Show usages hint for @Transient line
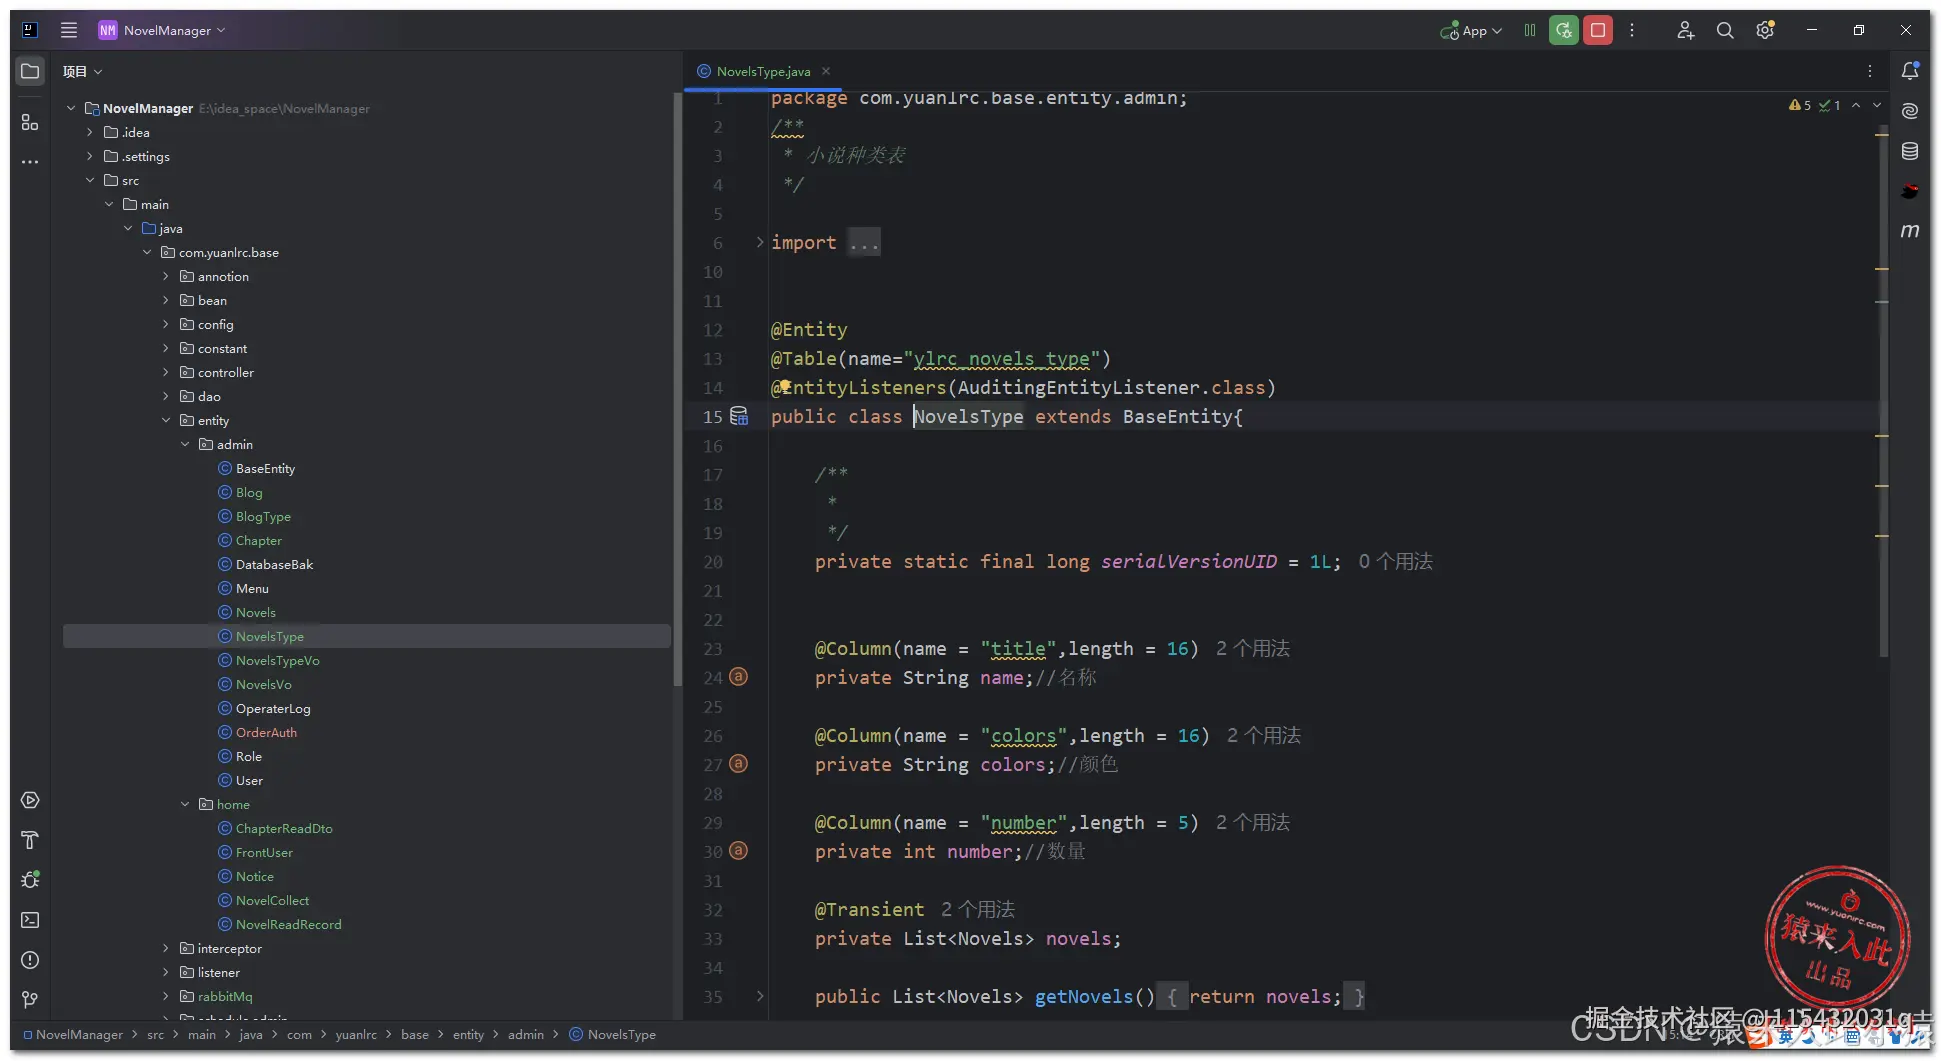Image resolution: width=1941 pixels, height=1061 pixels. click(x=978, y=909)
